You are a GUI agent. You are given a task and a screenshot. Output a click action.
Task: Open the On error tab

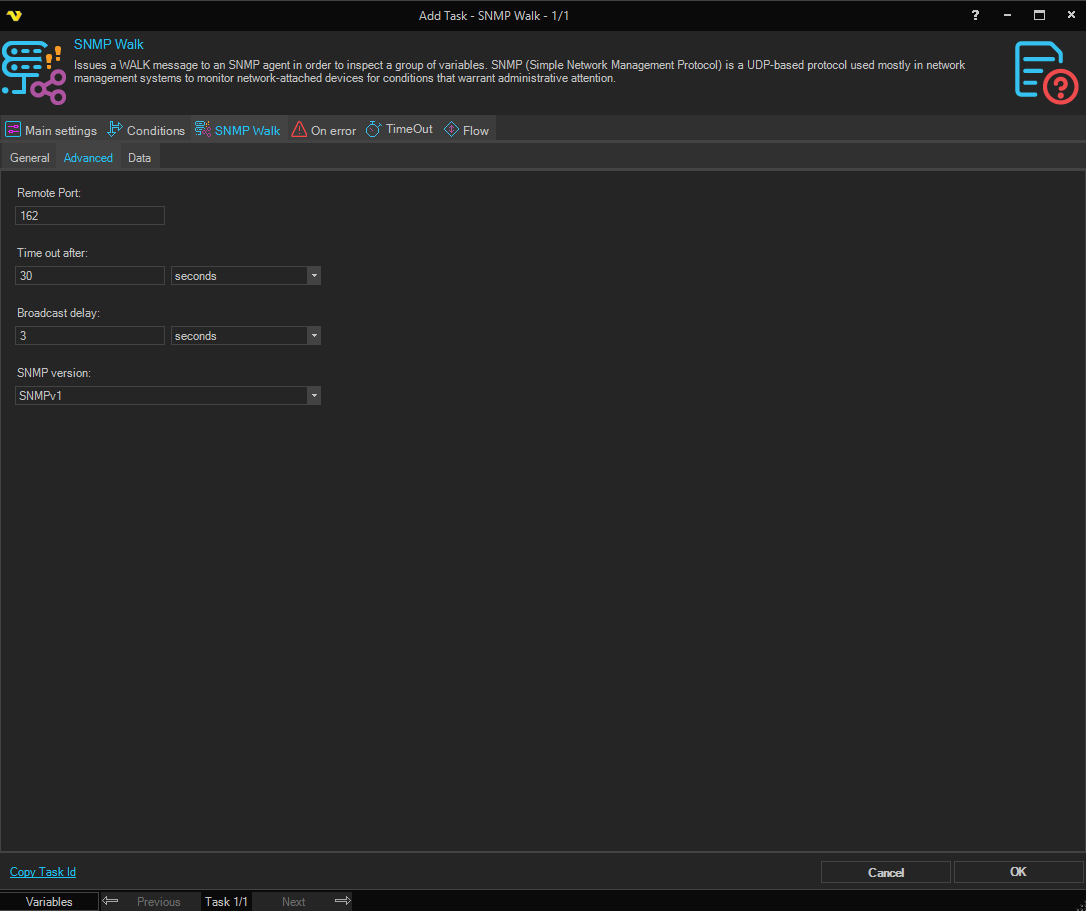pyautogui.click(x=324, y=130)
